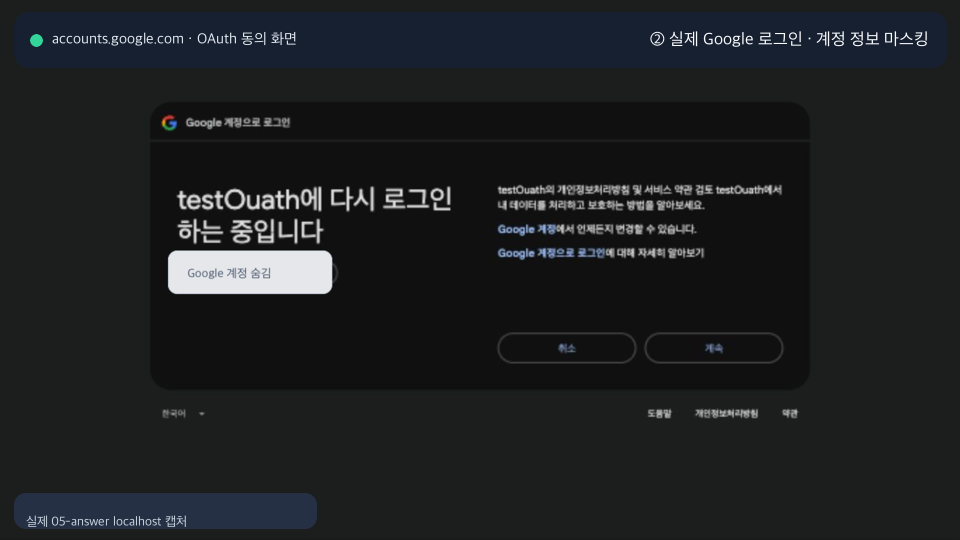Click the masked 'Google 계정 숨김' account chip
The image size is (960, 540).
(x=250, y=272)
